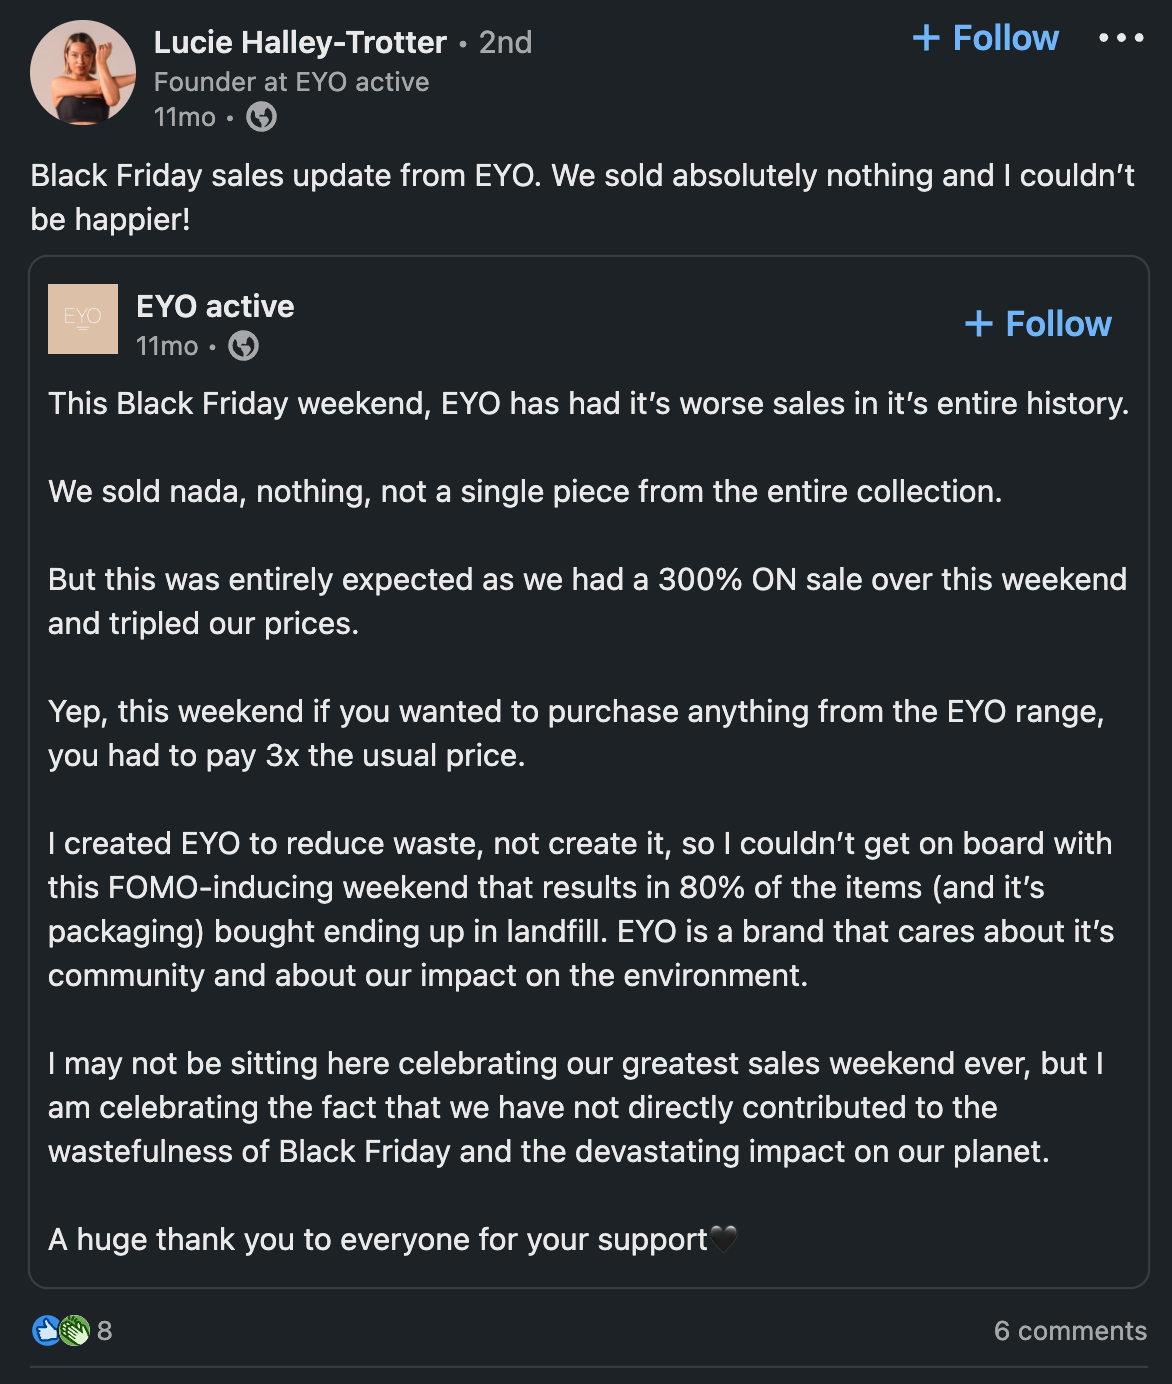The image size is (1172, 1384).
Task: View the 6 comments on the post
Action: coord(1069,1330)
